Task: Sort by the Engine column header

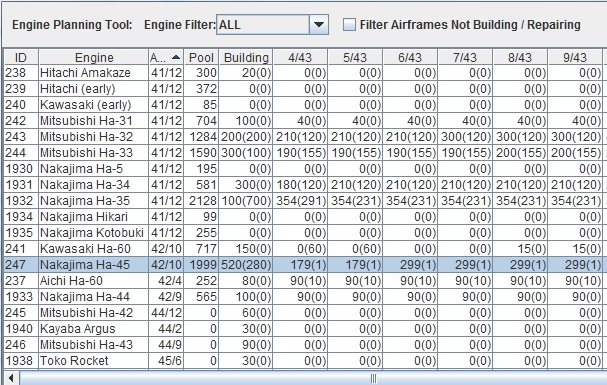Action: point(94,57)
